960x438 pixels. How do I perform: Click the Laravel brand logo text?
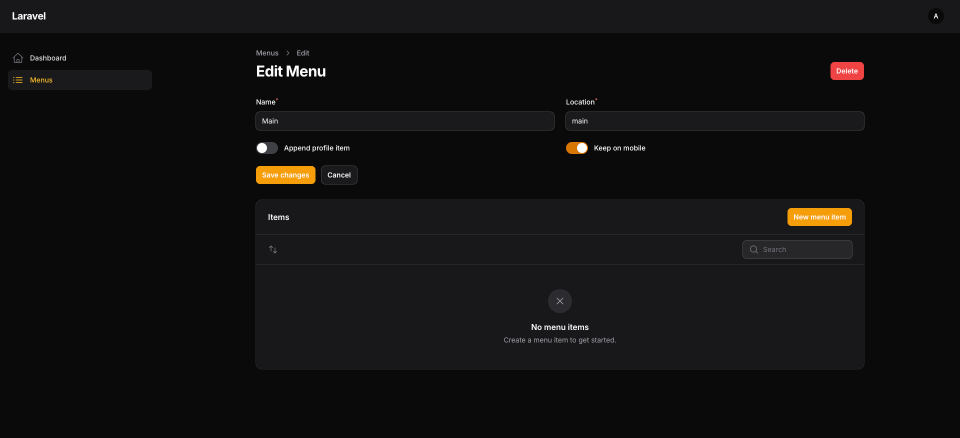coord(29,16)
